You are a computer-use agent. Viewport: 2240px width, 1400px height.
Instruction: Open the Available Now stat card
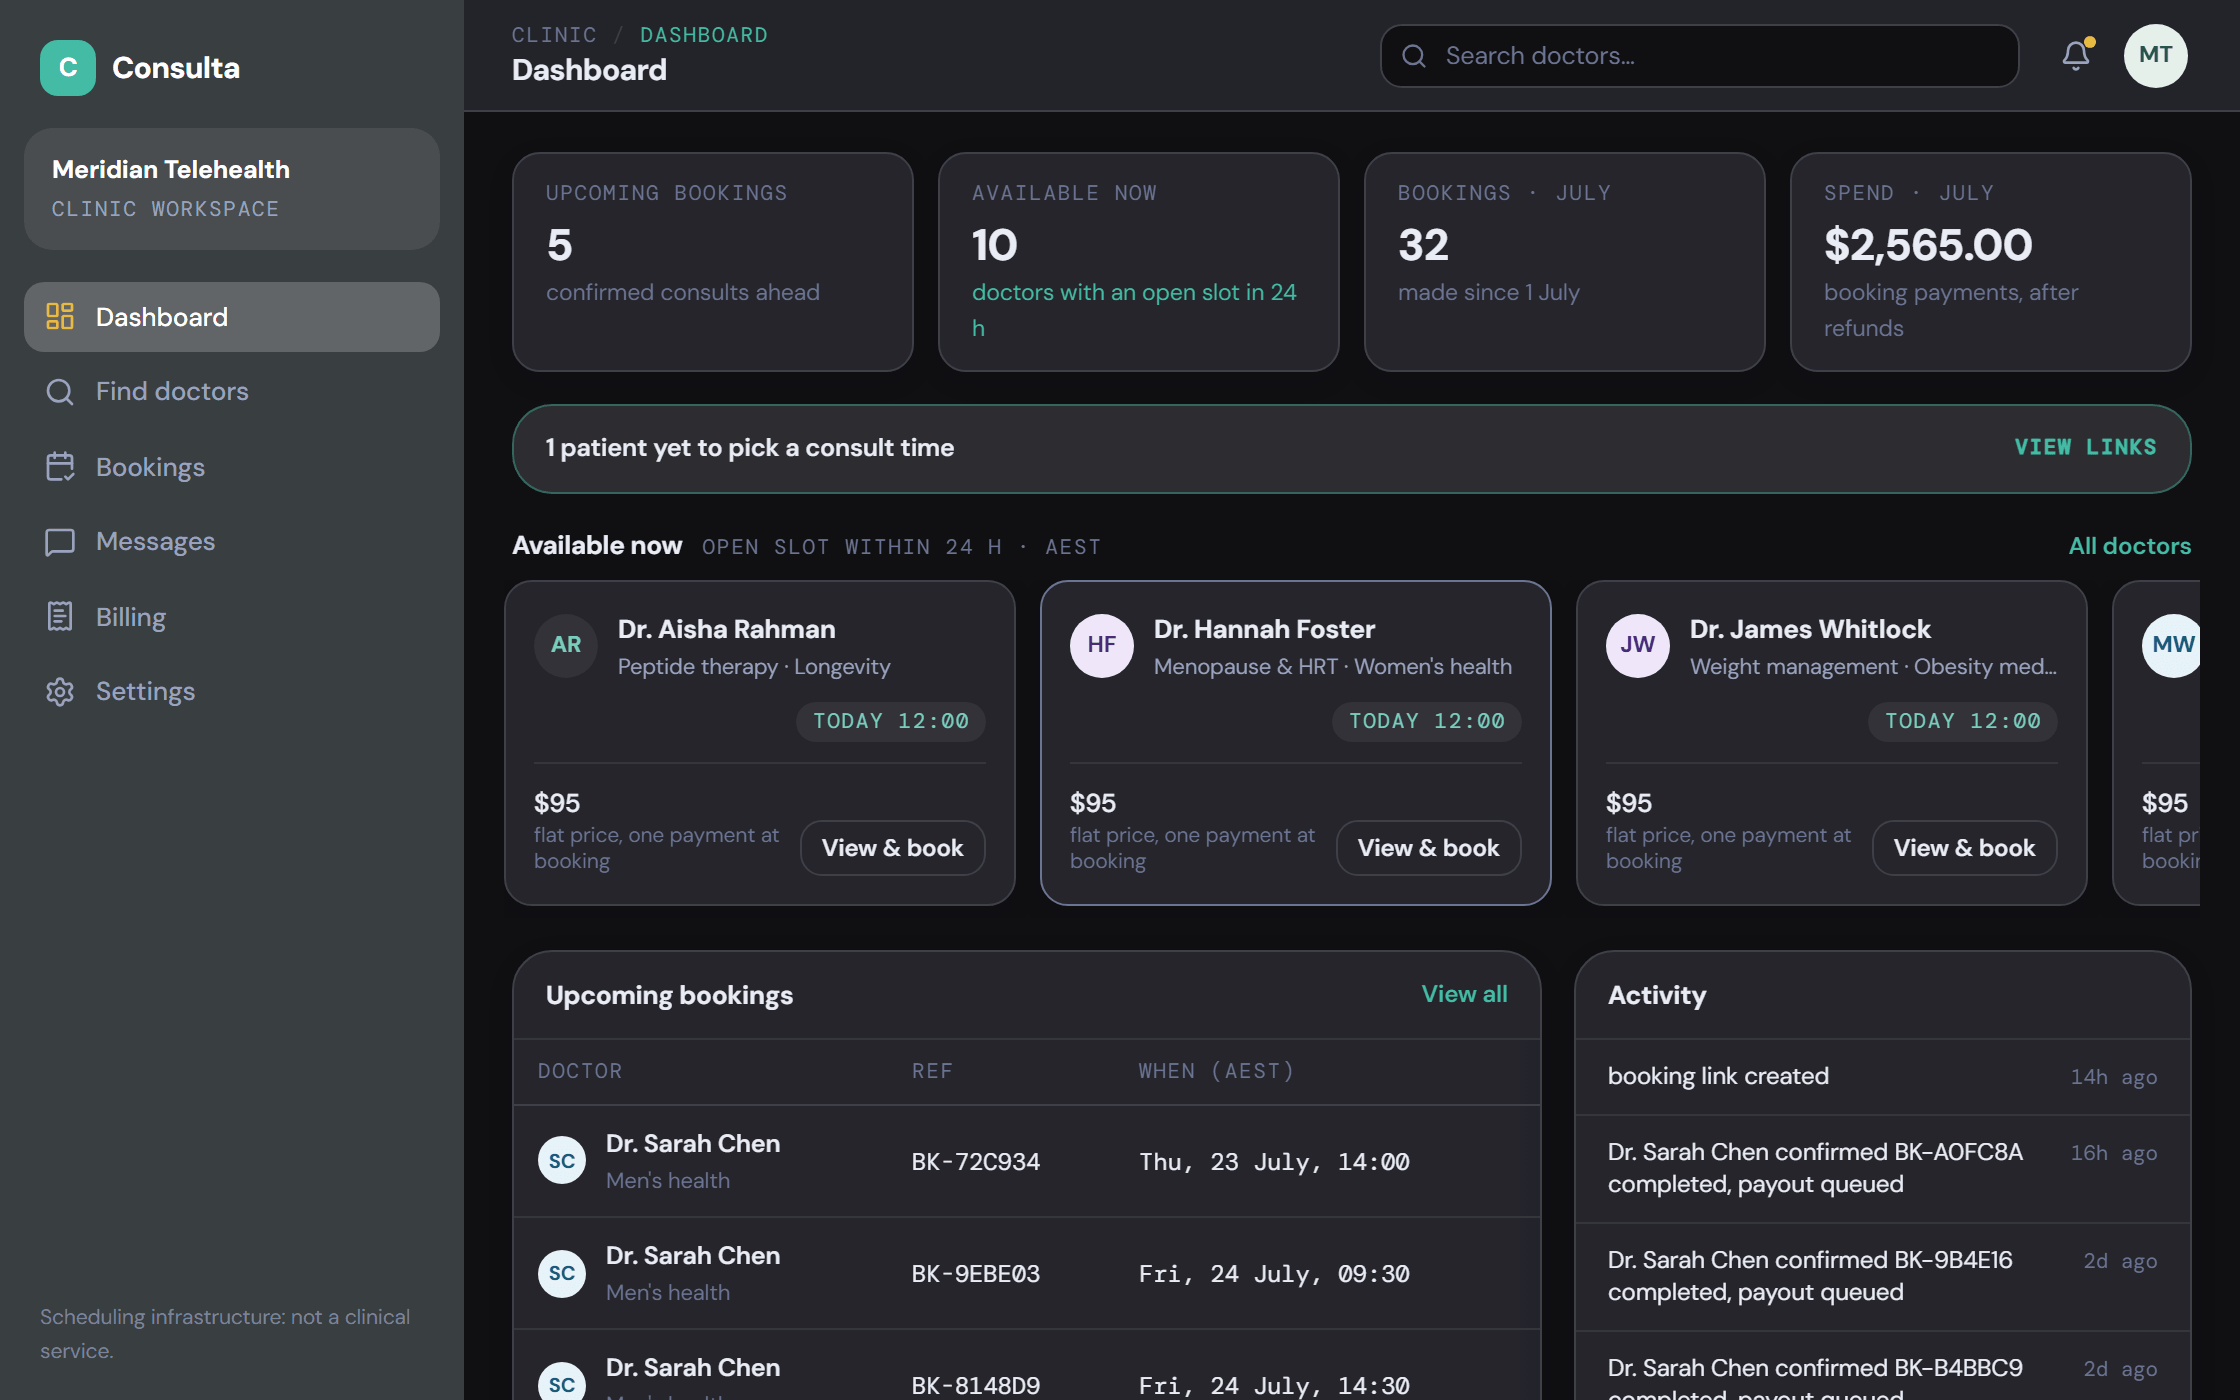tap(1139, 262)
